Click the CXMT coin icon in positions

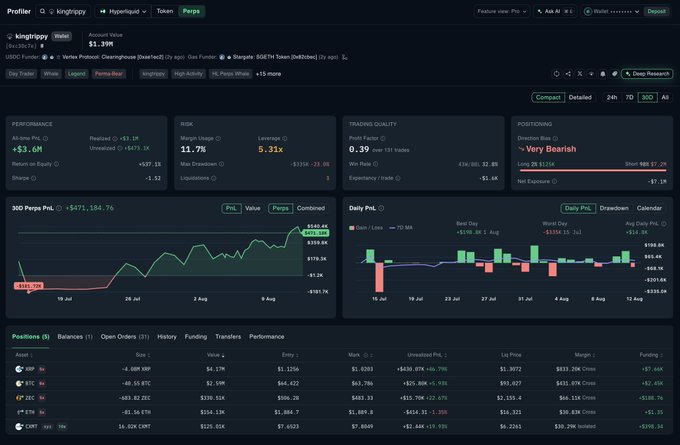tap(19, 426)
